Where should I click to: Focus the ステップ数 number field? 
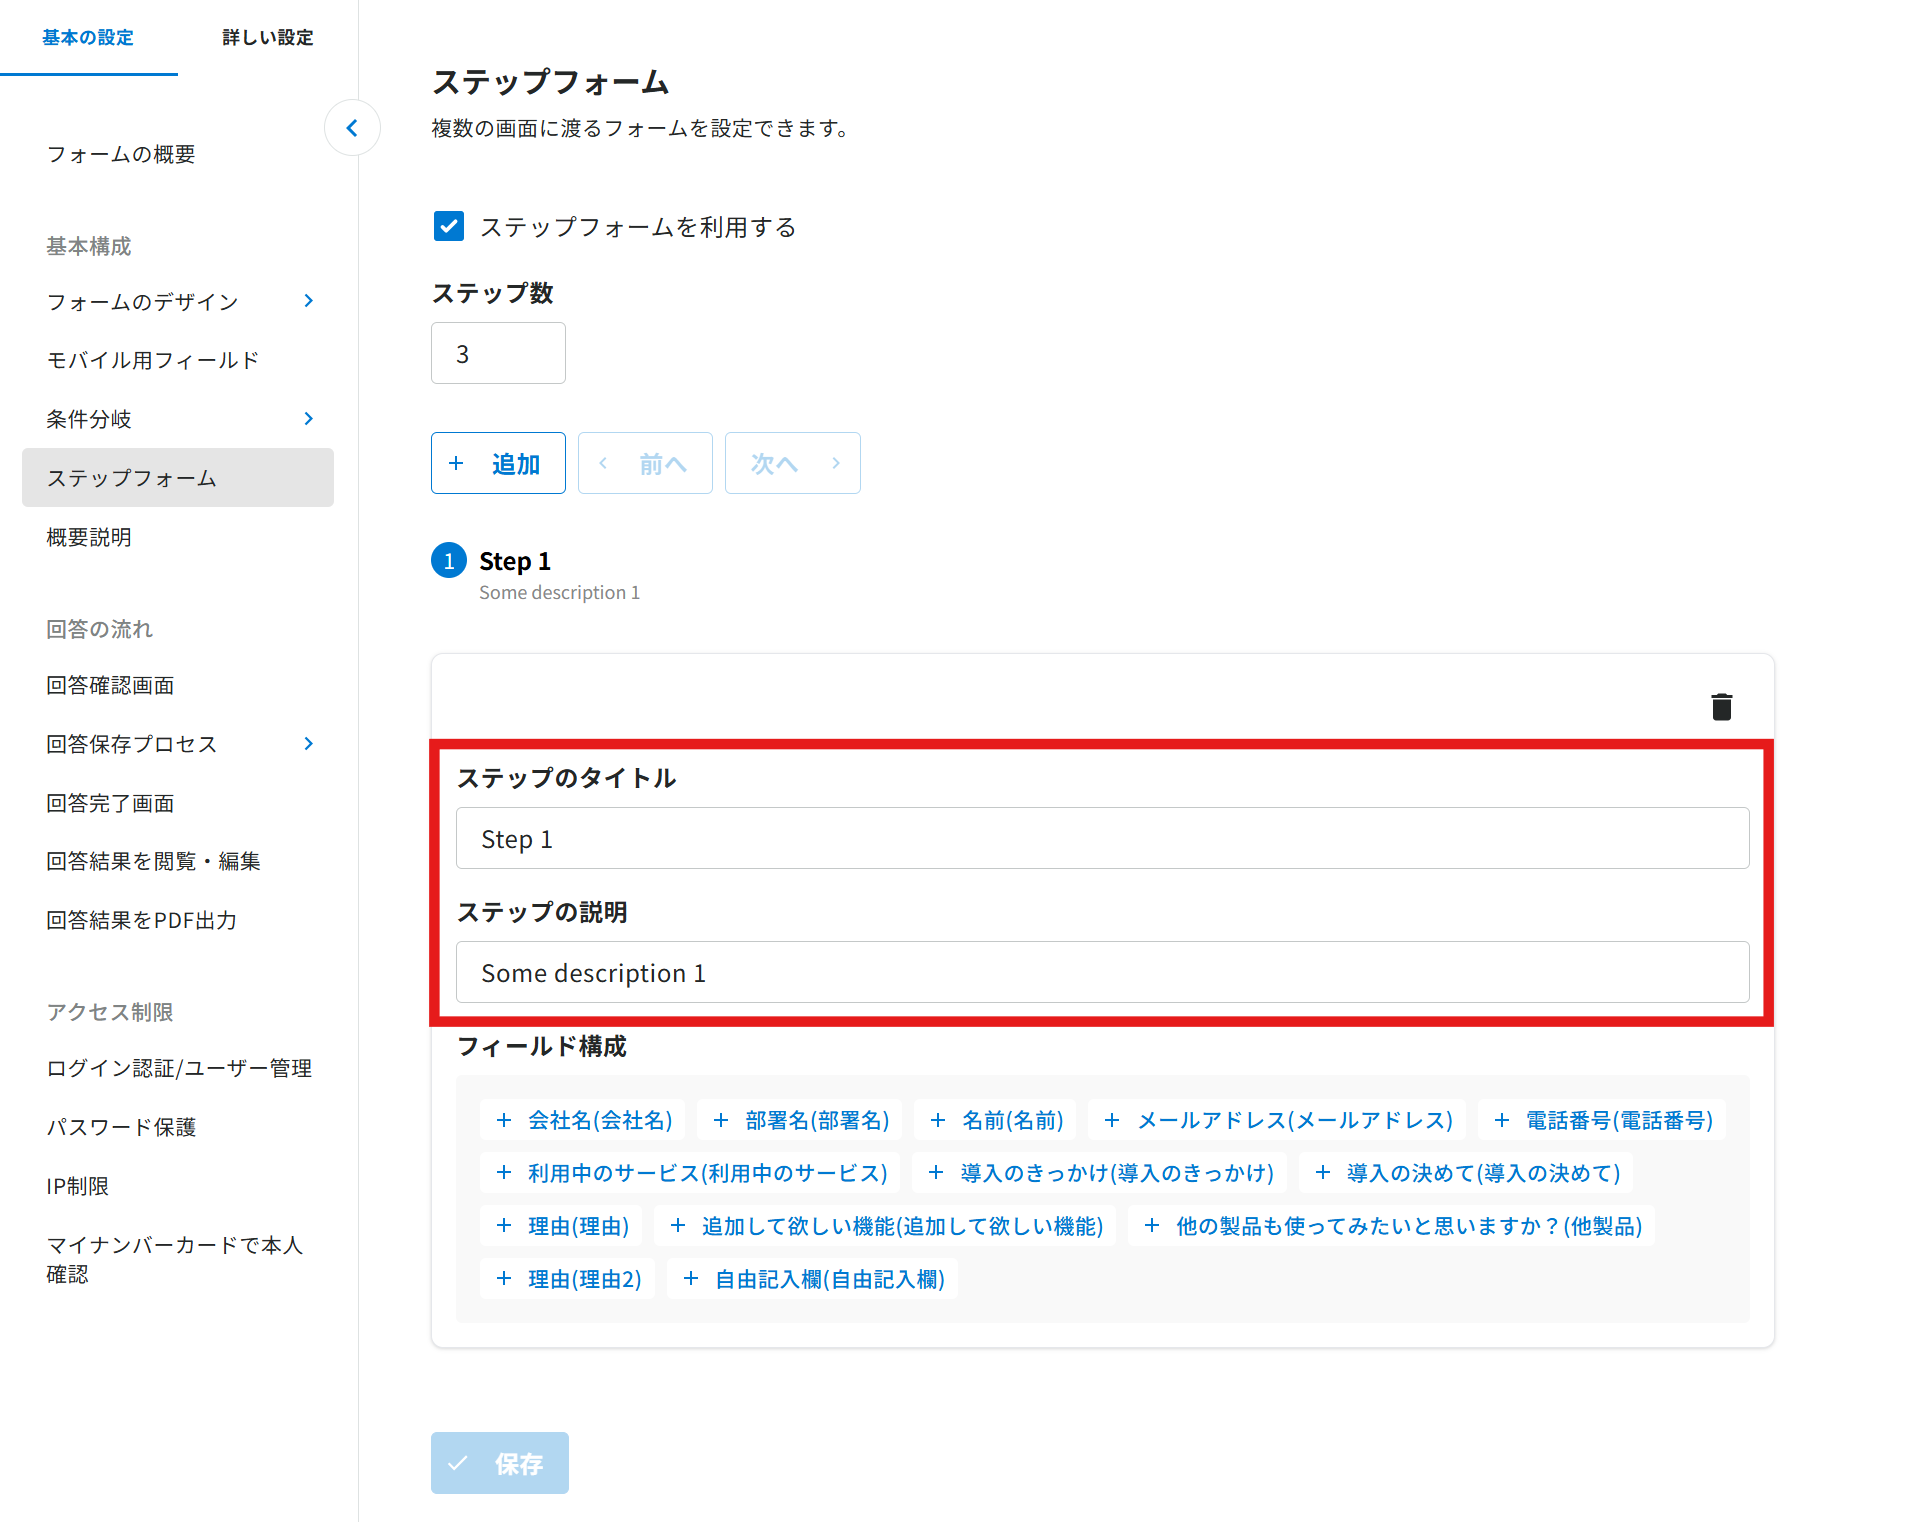pyautogui.click(x=498, y=353)
